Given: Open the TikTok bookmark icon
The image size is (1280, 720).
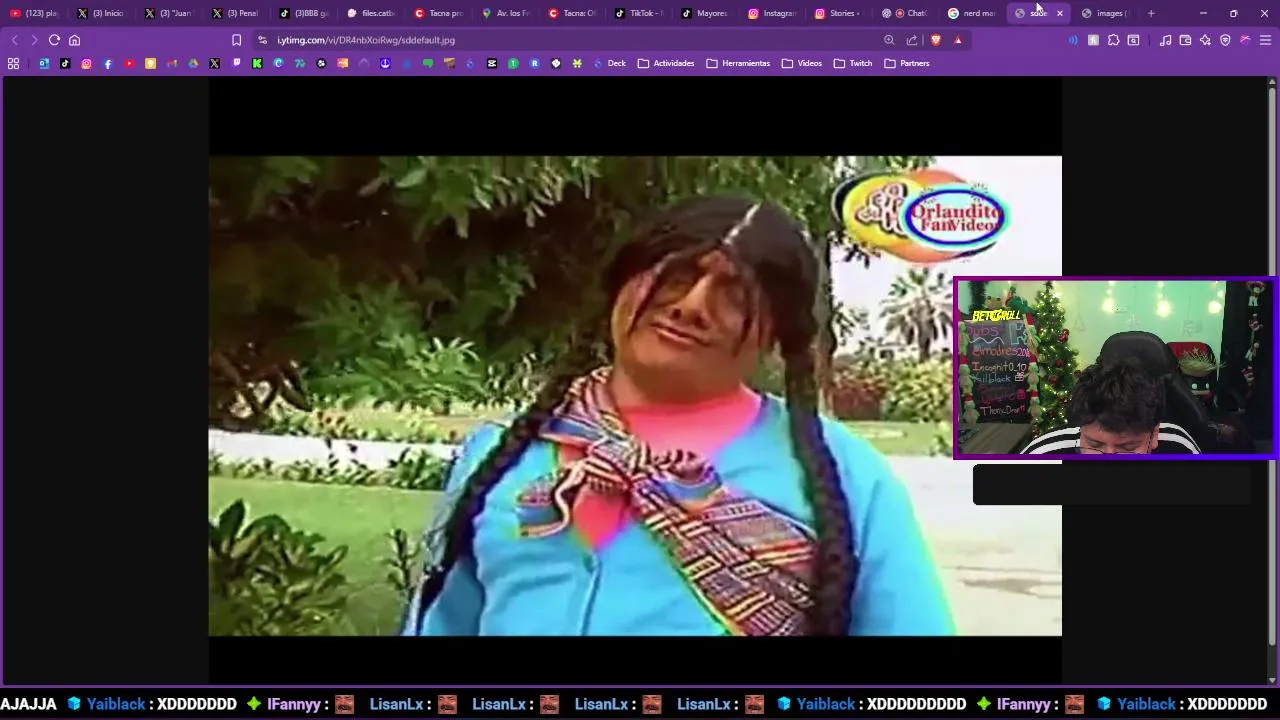Looking at the screenshot, I should point(65,63).
